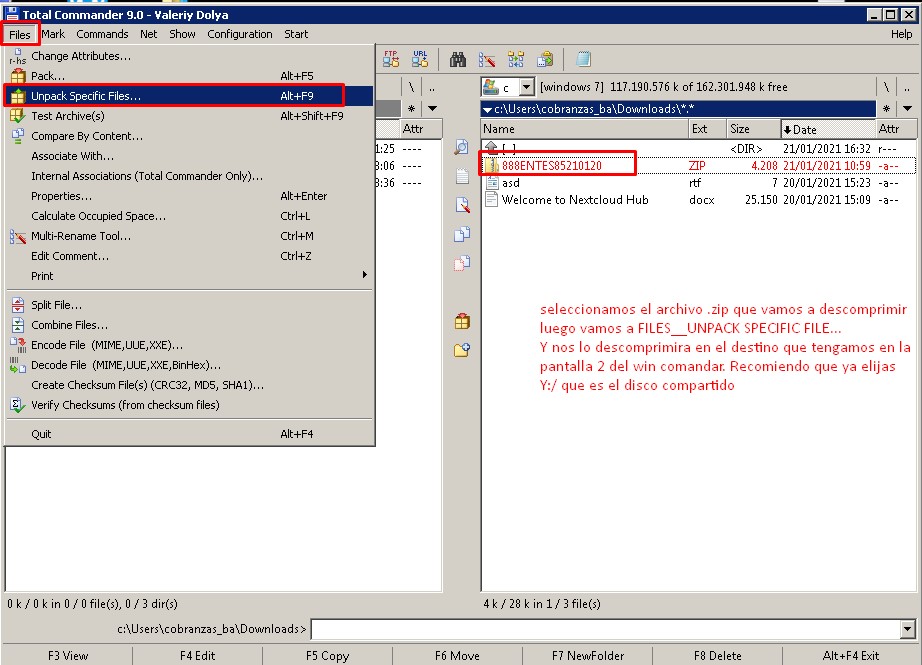The width and height of the screenshot is (922, 665).
Task: Select the 888ENTES85210120 zip file
Action: 552,164
